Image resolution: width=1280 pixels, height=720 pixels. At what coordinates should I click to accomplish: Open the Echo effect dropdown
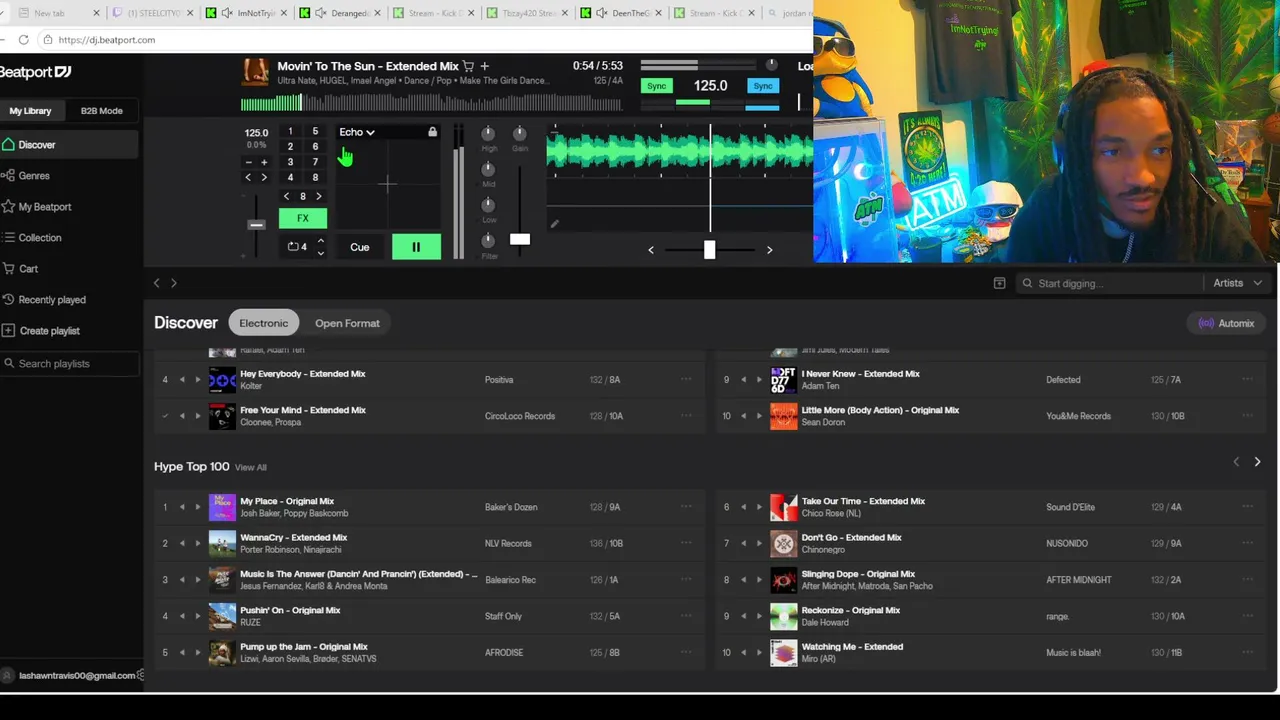coord(356,132)
